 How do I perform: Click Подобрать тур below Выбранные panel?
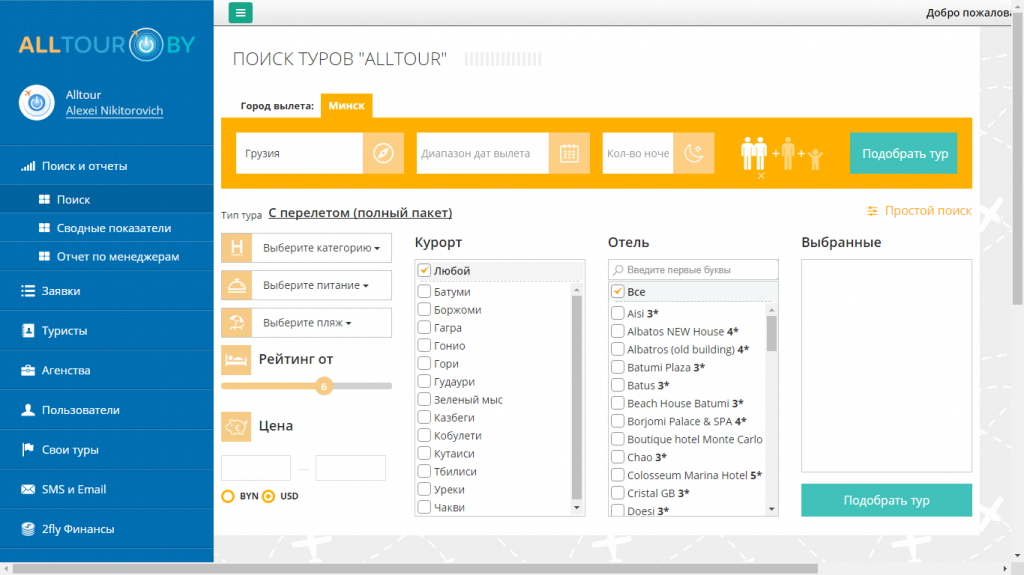coord(886,501)
